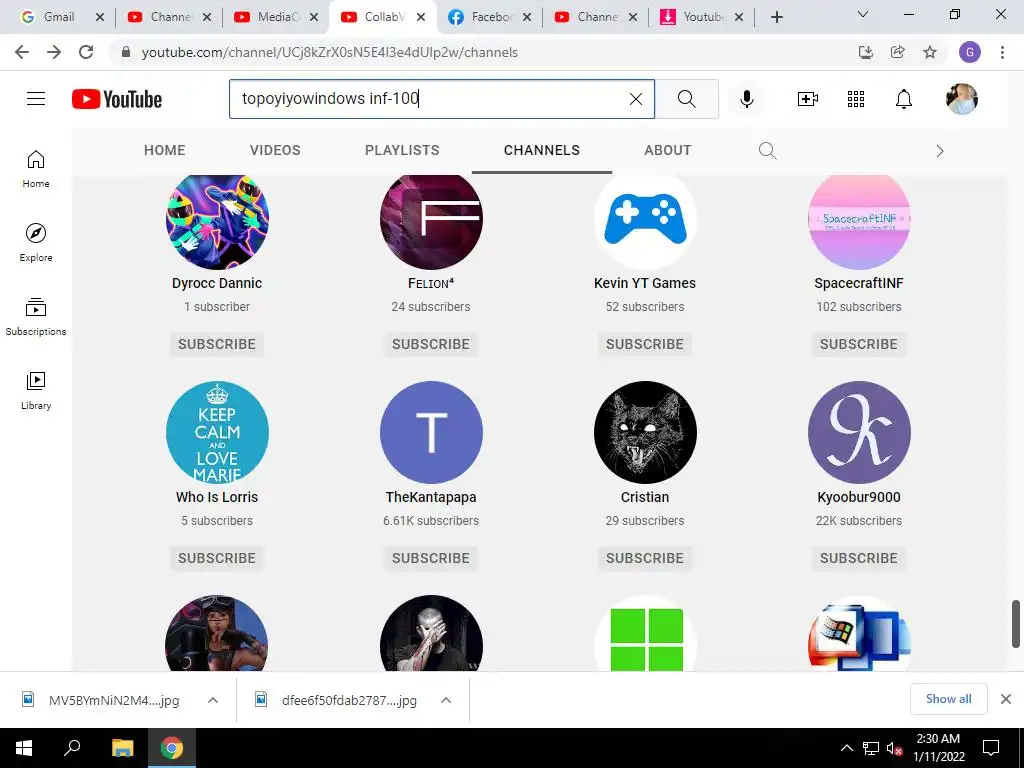Install app icon in the address bar
The image size is (1024, 768).
(865, 52)
